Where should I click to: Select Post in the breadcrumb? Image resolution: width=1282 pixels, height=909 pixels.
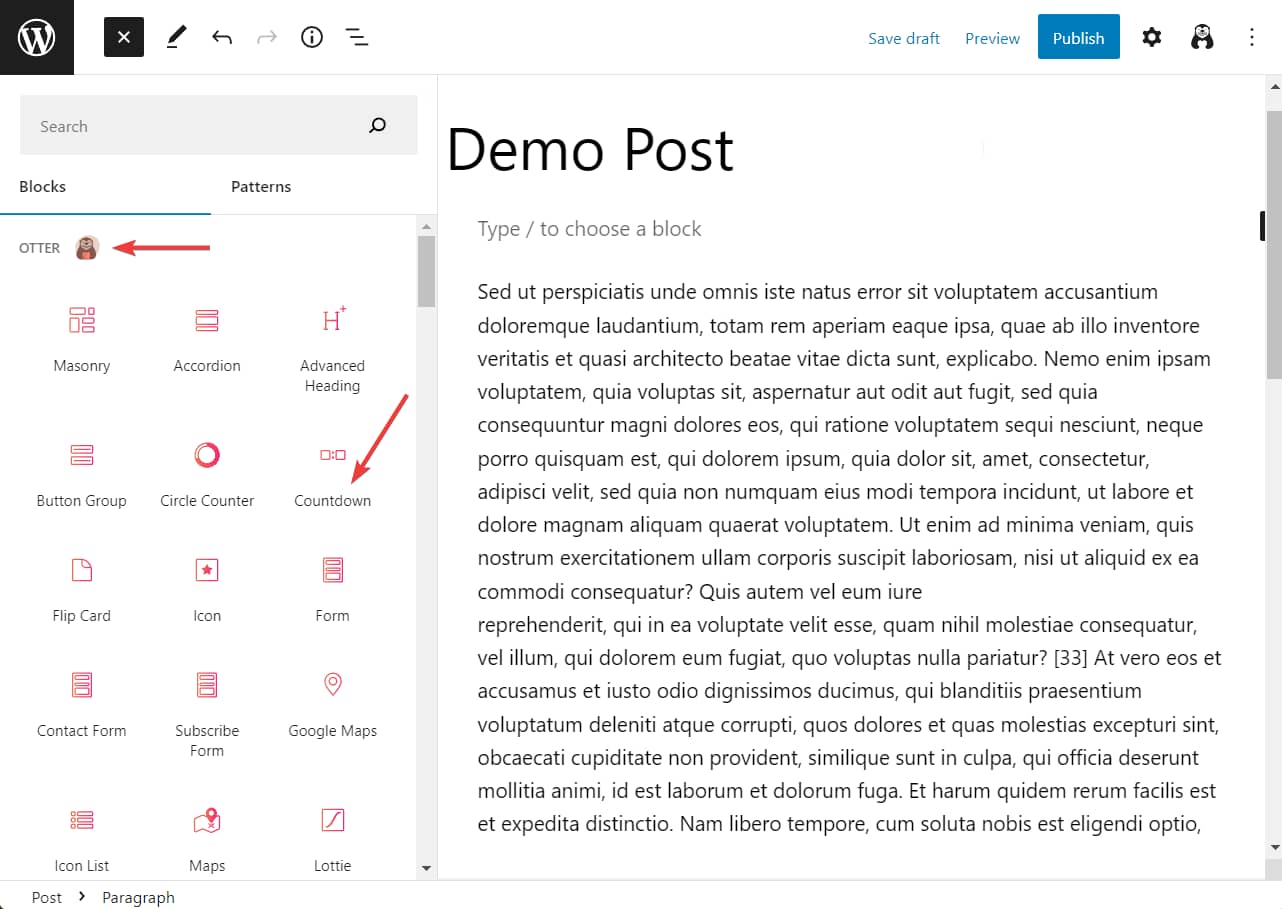(46, 897)
